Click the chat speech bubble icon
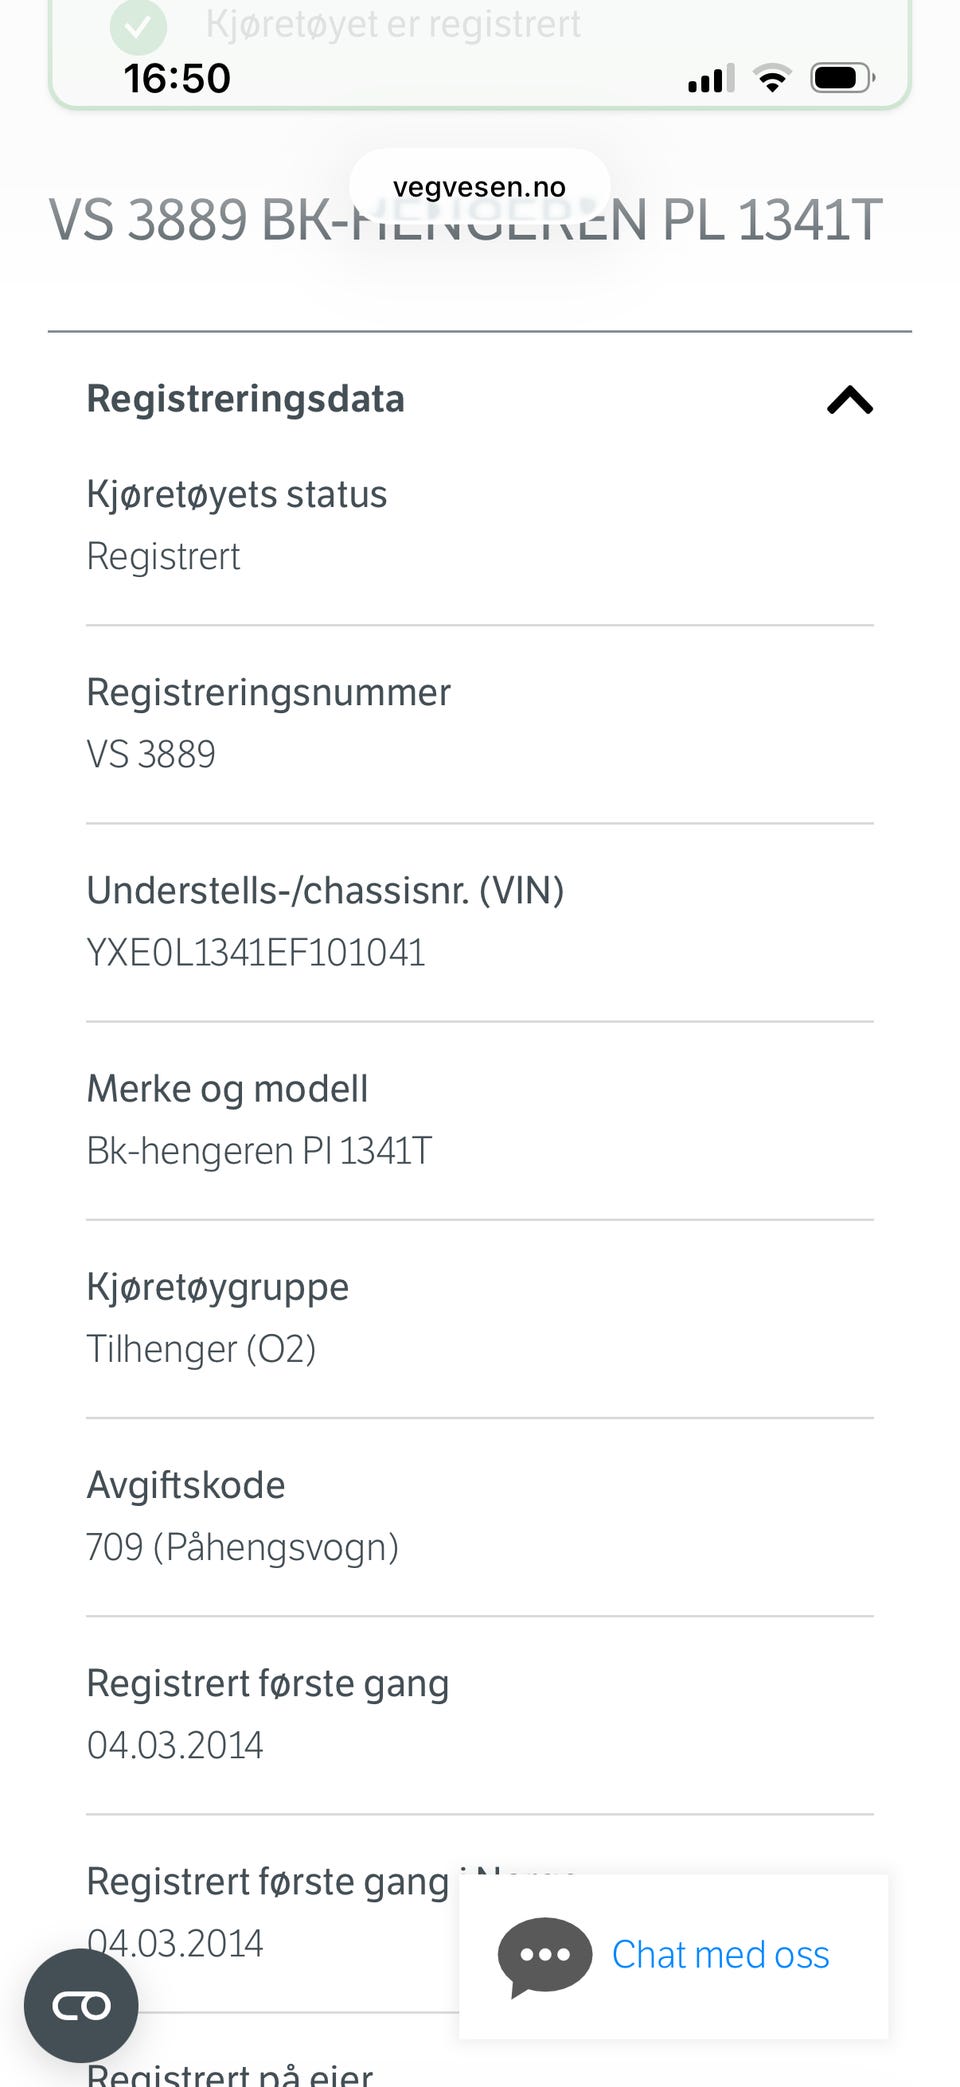 [x=544, y=1956]
